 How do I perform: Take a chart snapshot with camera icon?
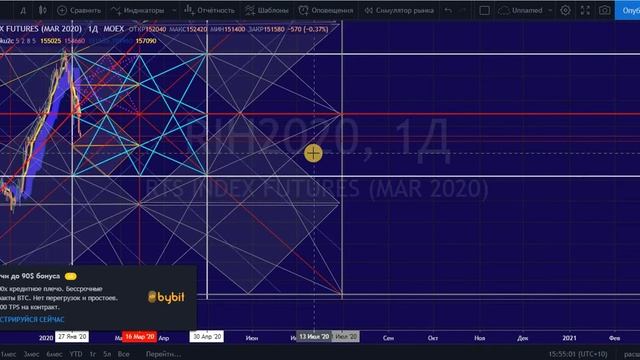(604, 11)
